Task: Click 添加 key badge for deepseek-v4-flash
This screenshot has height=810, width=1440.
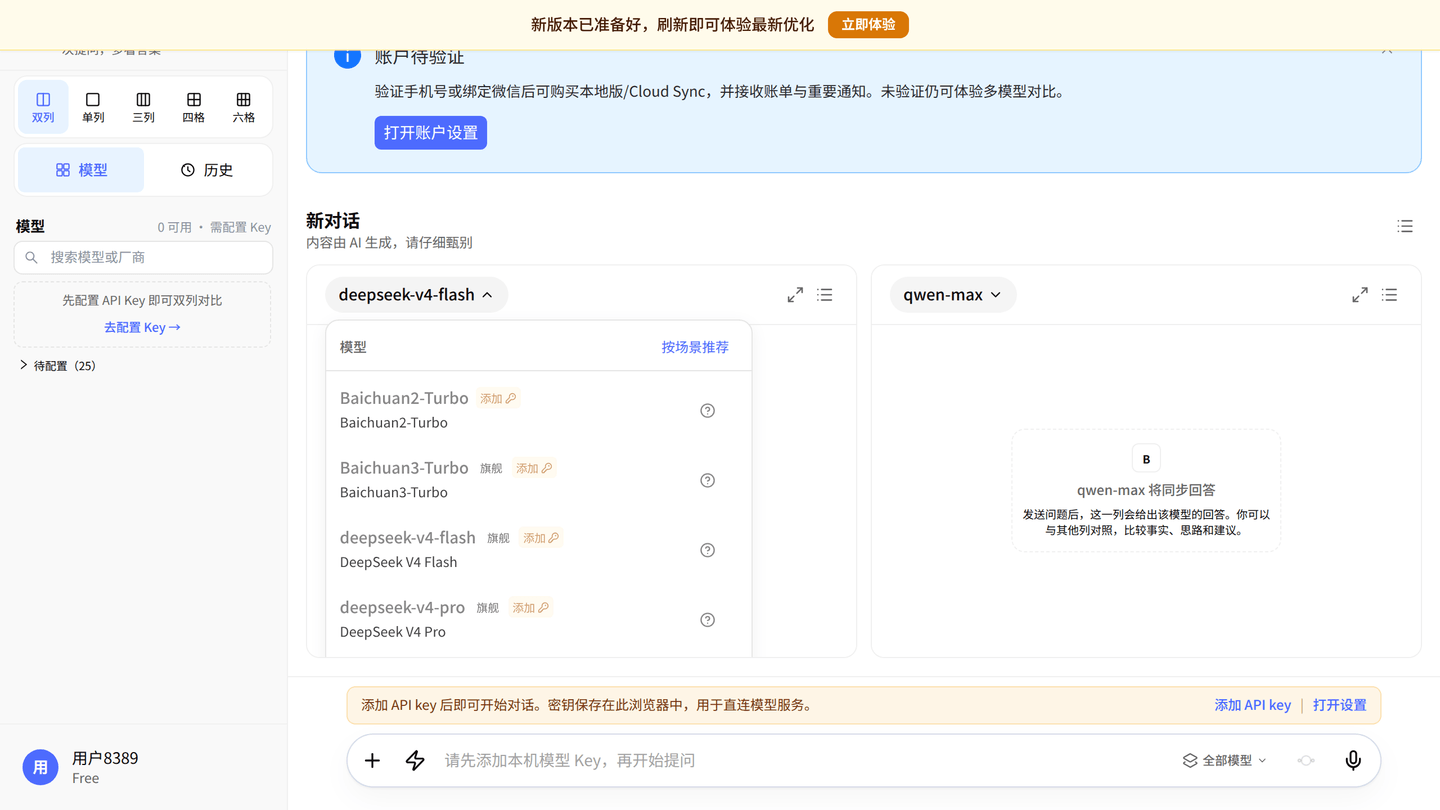Action: (541, 538)
